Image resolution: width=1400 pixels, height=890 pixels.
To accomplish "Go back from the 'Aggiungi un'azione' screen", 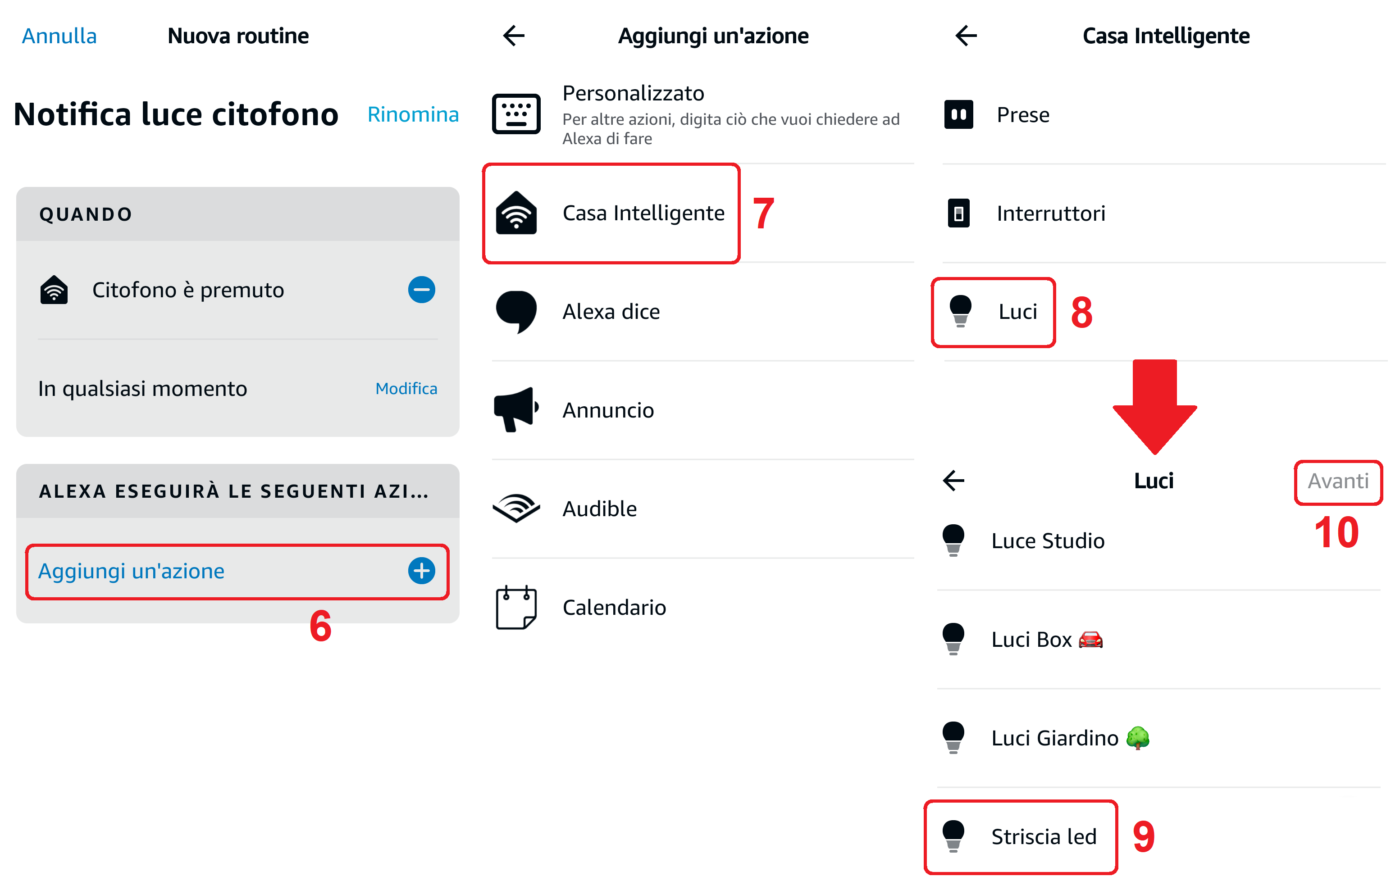I will (x=514, y=36).
